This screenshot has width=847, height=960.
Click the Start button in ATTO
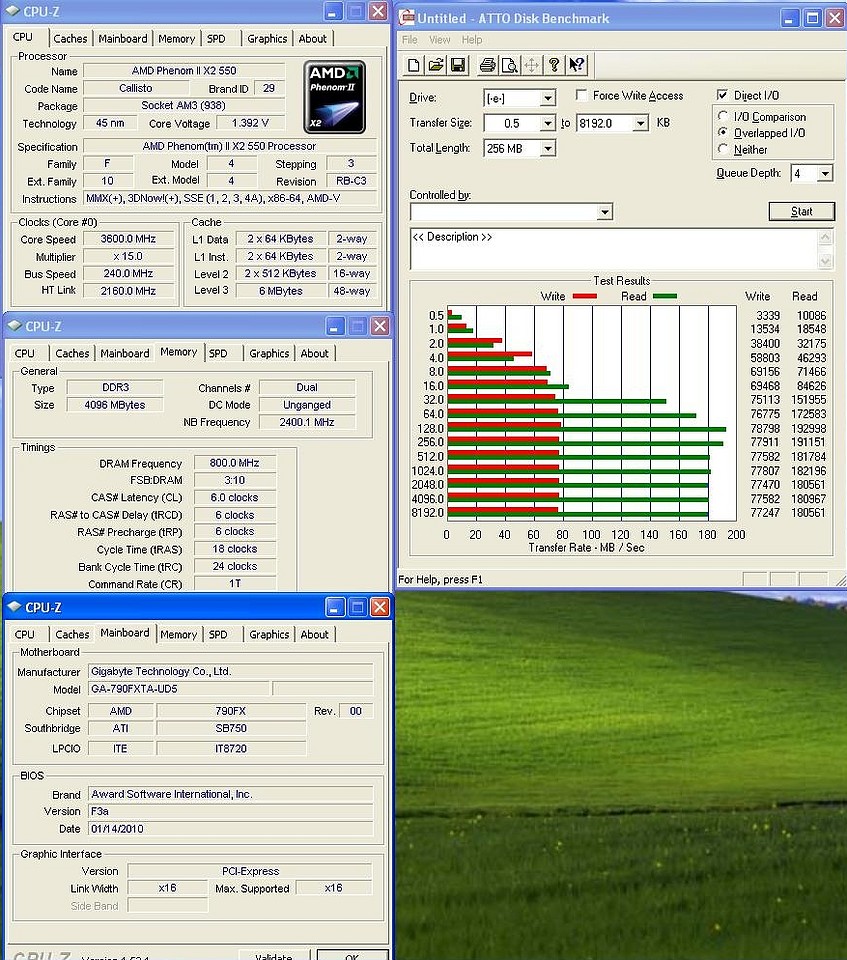(x=802, y=211)
